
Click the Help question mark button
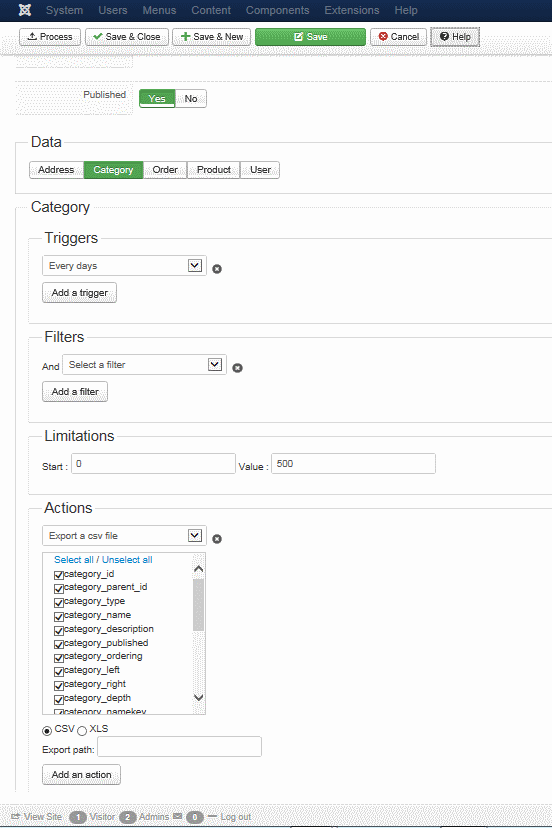point(455,37)
